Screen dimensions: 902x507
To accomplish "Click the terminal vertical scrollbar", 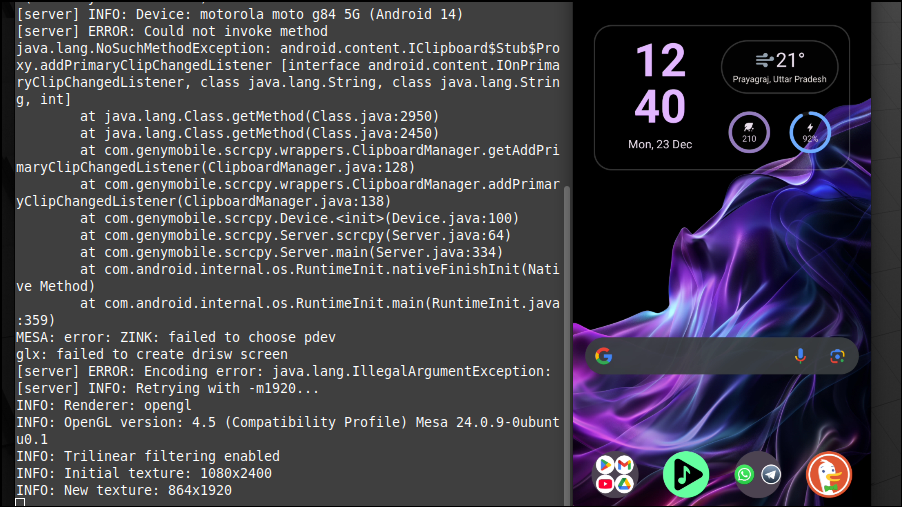I will click(x=567, y=345).
